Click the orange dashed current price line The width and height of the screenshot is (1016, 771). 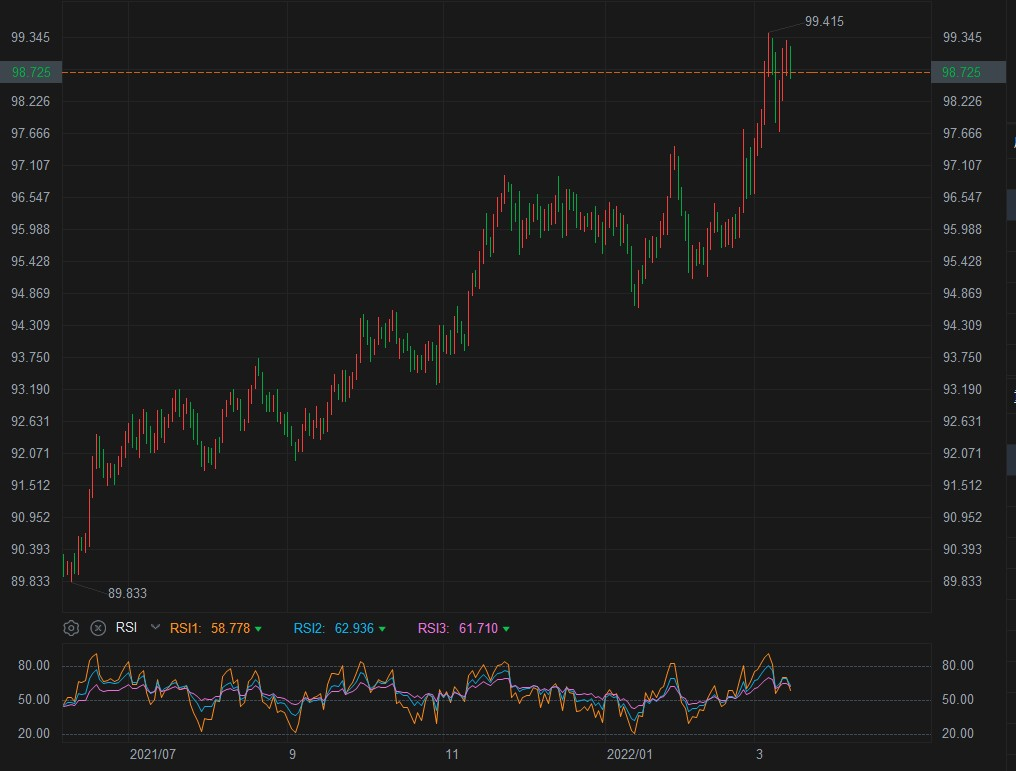(x=400, y=72)
